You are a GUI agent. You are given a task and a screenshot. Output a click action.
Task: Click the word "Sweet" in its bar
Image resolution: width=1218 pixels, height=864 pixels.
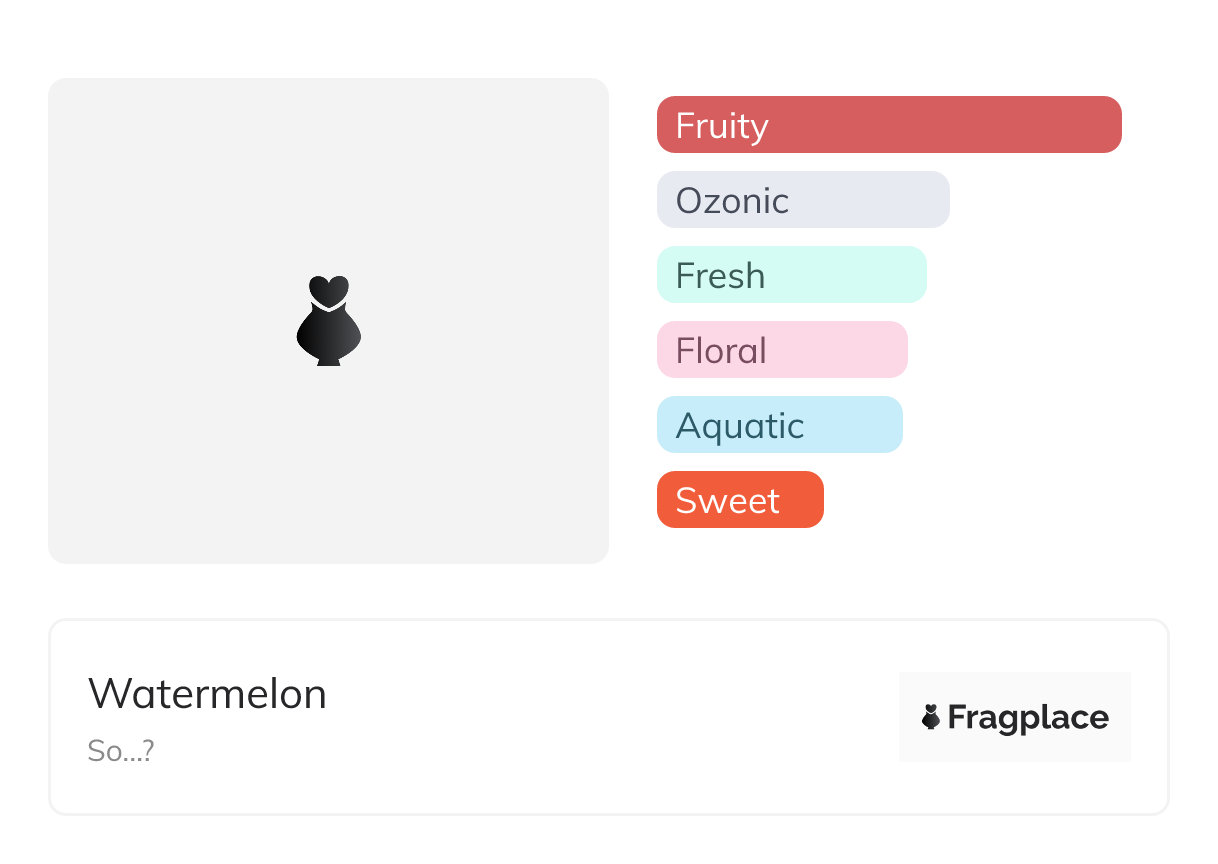(727, 501)
